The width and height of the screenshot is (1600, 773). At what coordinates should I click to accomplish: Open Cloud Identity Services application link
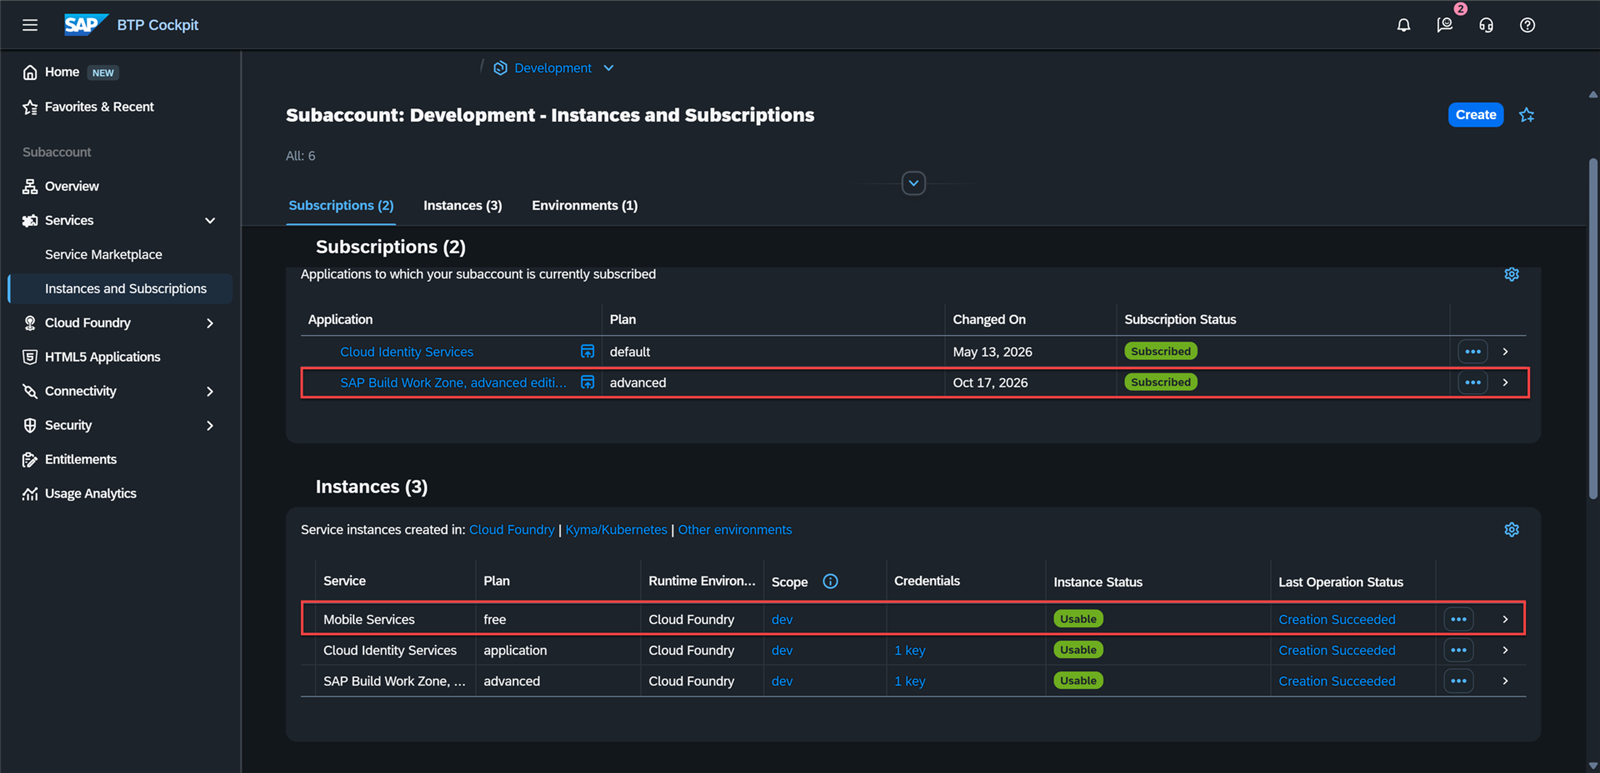[x=407, y=352]
